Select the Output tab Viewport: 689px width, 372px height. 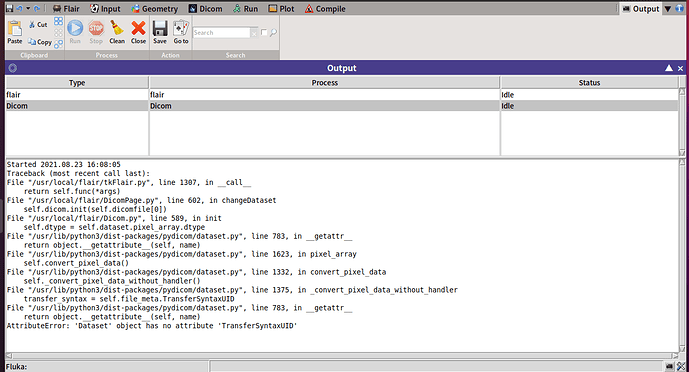click(641, 9)
